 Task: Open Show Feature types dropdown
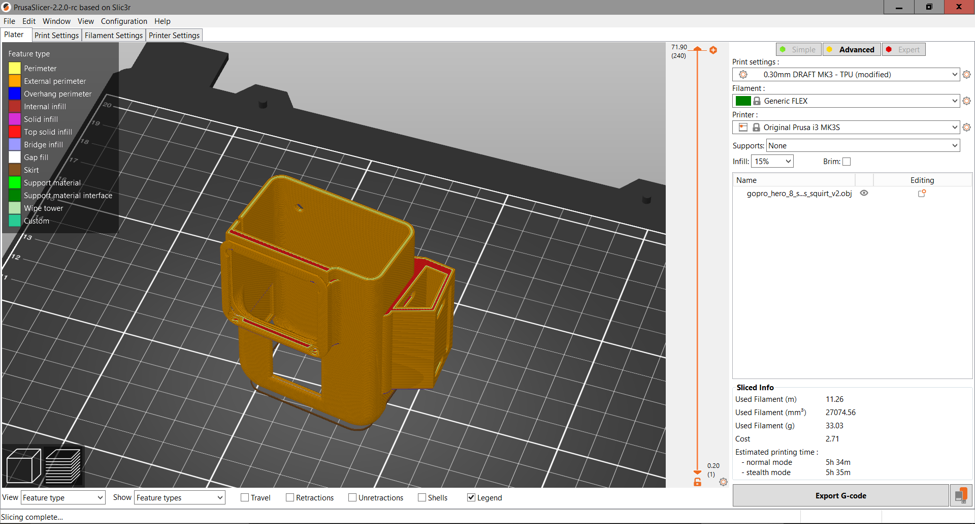coord(179,497)
